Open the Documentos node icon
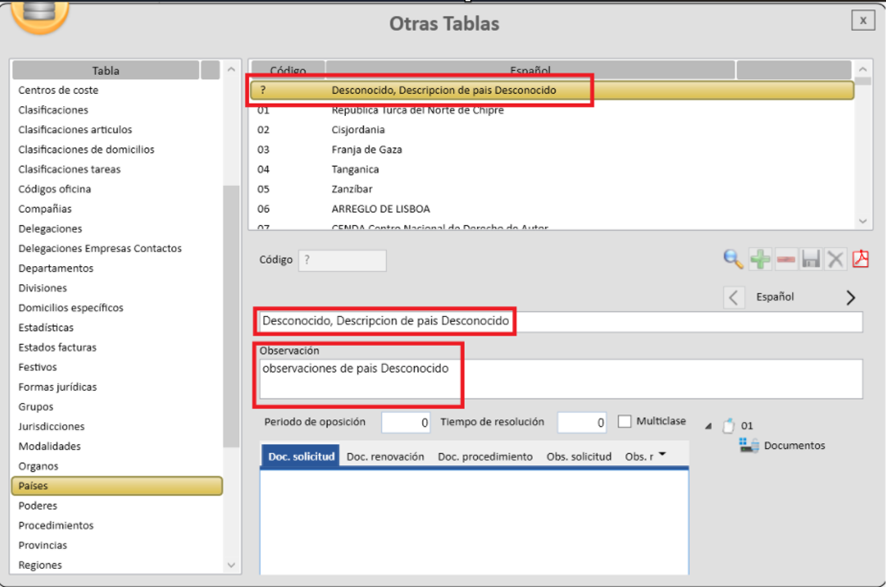 coord(749,445)
